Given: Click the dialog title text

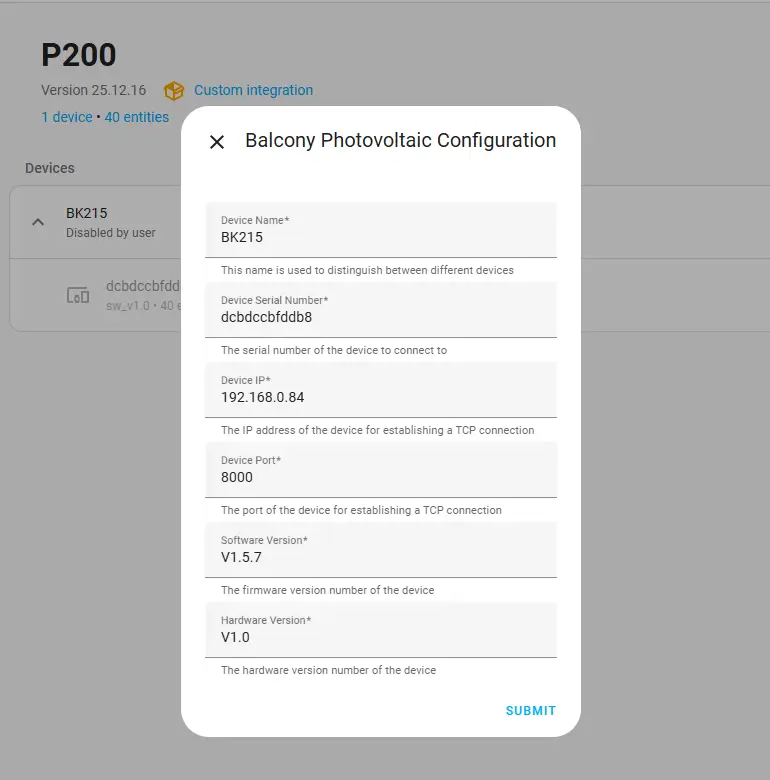Looking at the screenshot, I should point(400,141).
